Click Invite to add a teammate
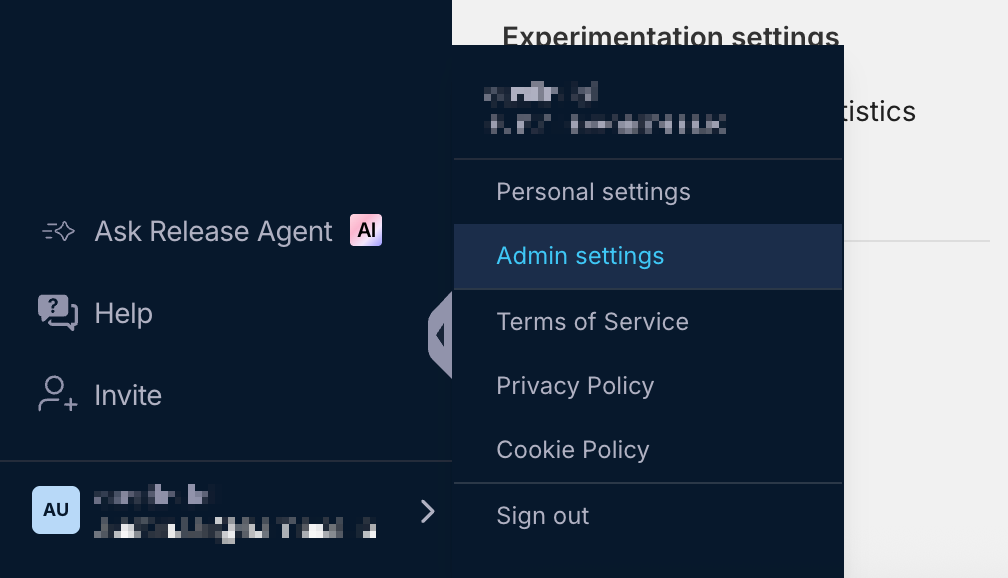Screen dimensions: 1008x578 point(127,395)
